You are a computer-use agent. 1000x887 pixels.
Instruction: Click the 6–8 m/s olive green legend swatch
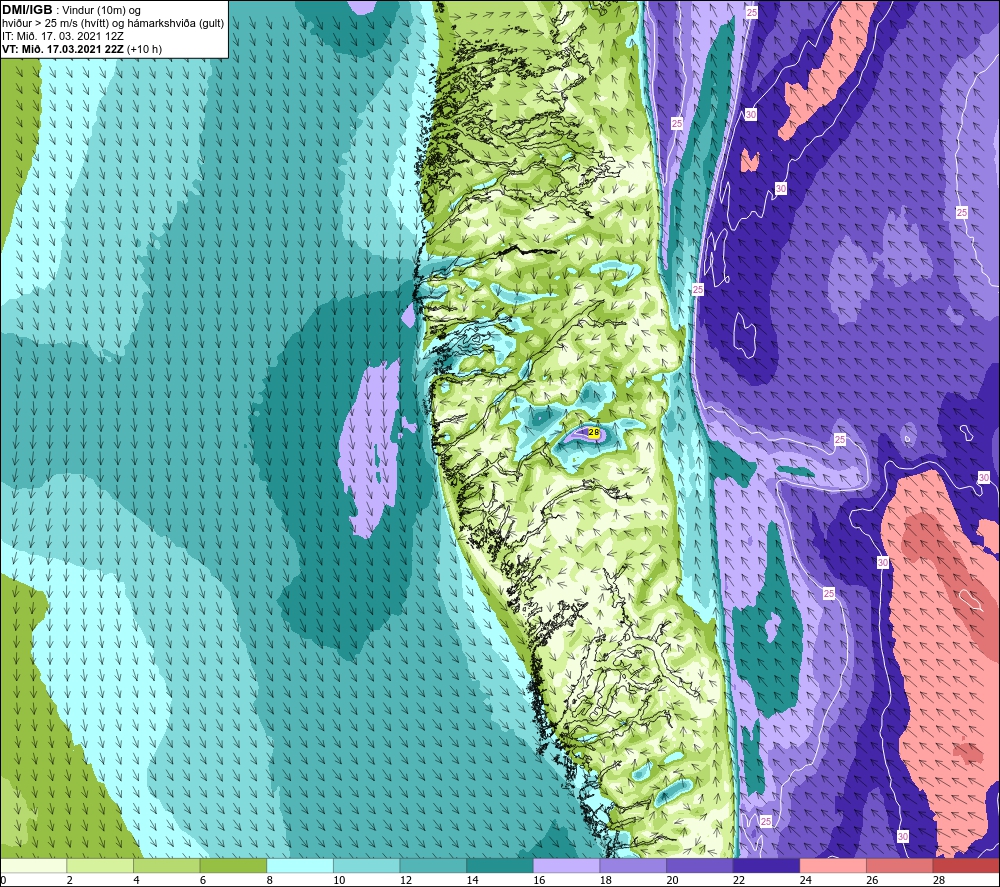[233, 865]
